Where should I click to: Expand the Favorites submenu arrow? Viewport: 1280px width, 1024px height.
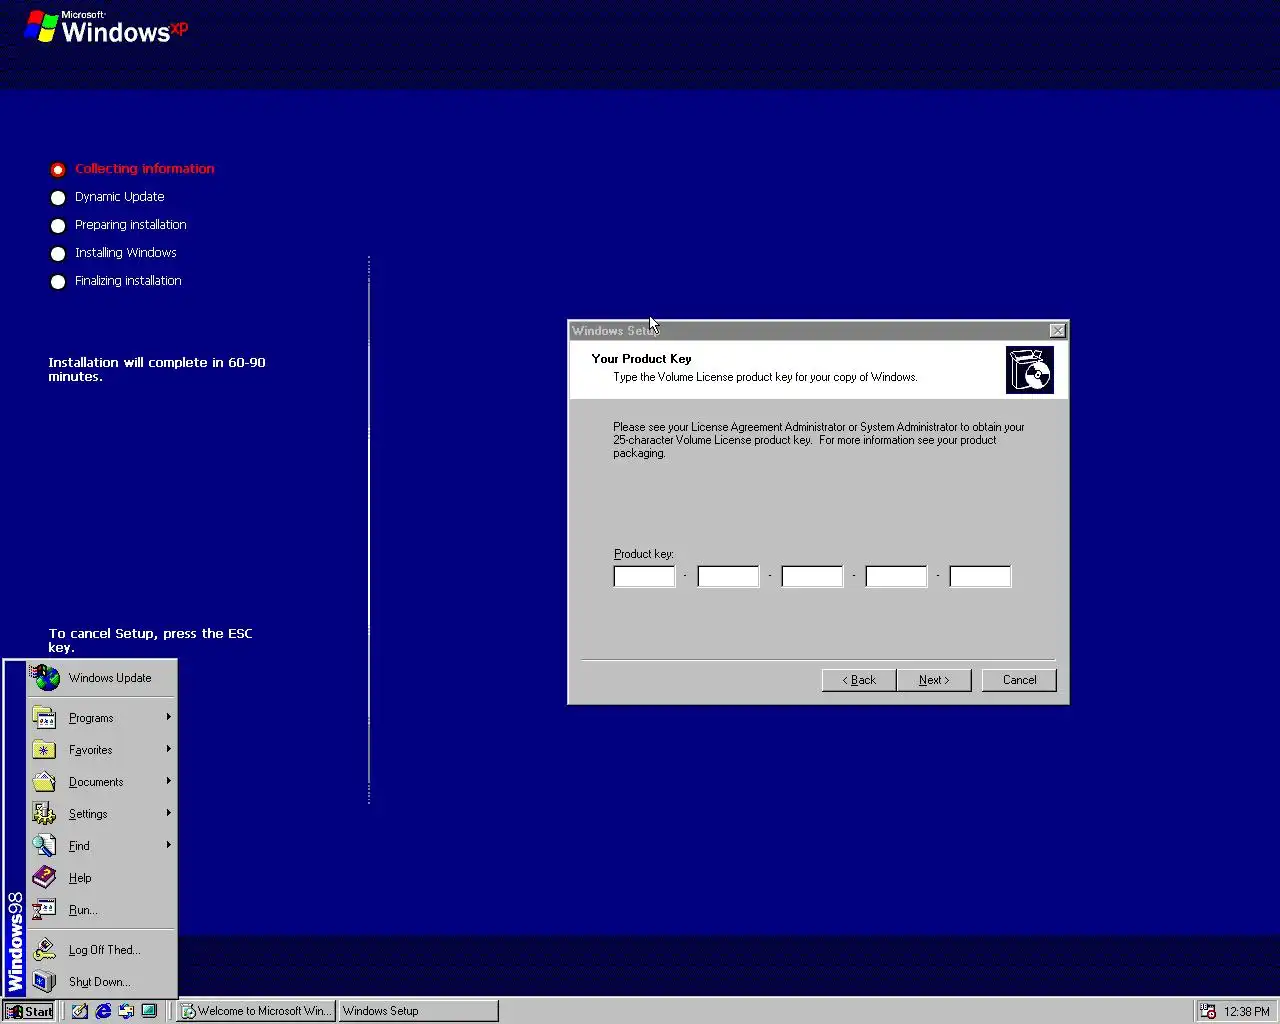[168, 749]
